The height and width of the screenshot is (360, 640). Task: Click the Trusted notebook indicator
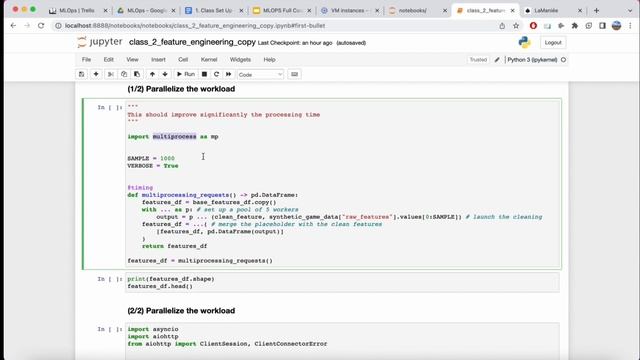[478, 60]
